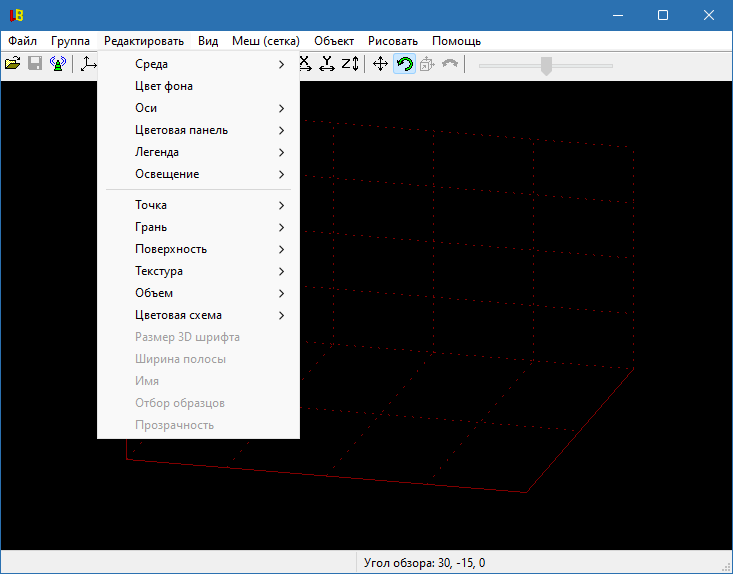Close the application window

[709, 15]
